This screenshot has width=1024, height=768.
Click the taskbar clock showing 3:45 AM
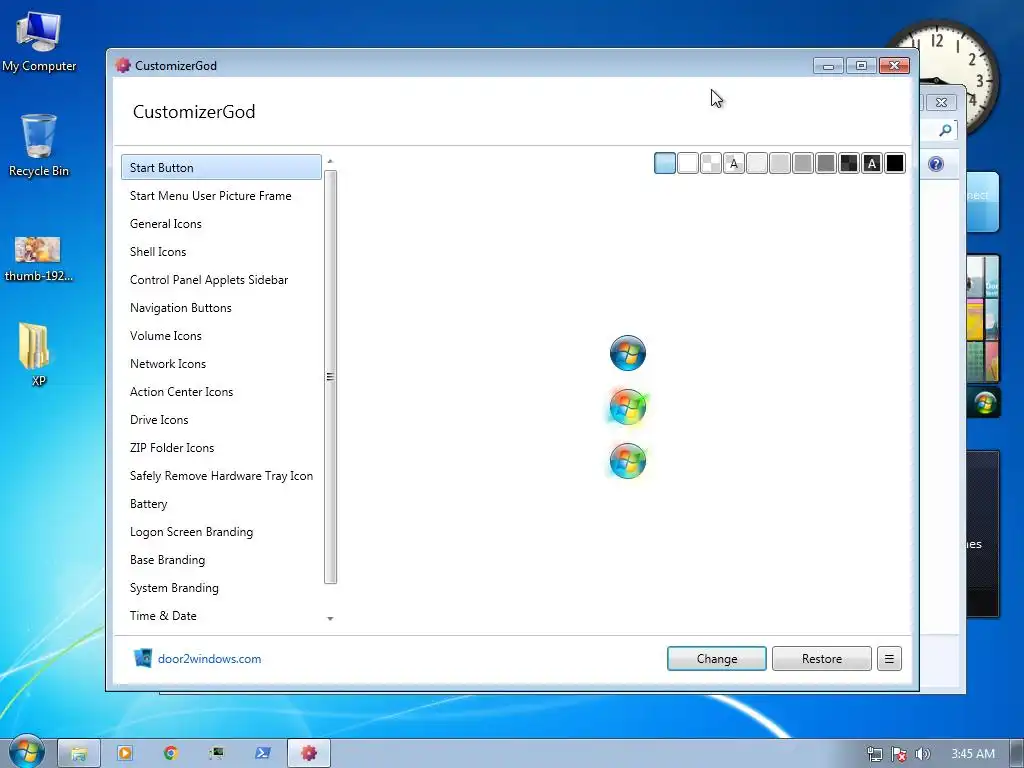973,754
